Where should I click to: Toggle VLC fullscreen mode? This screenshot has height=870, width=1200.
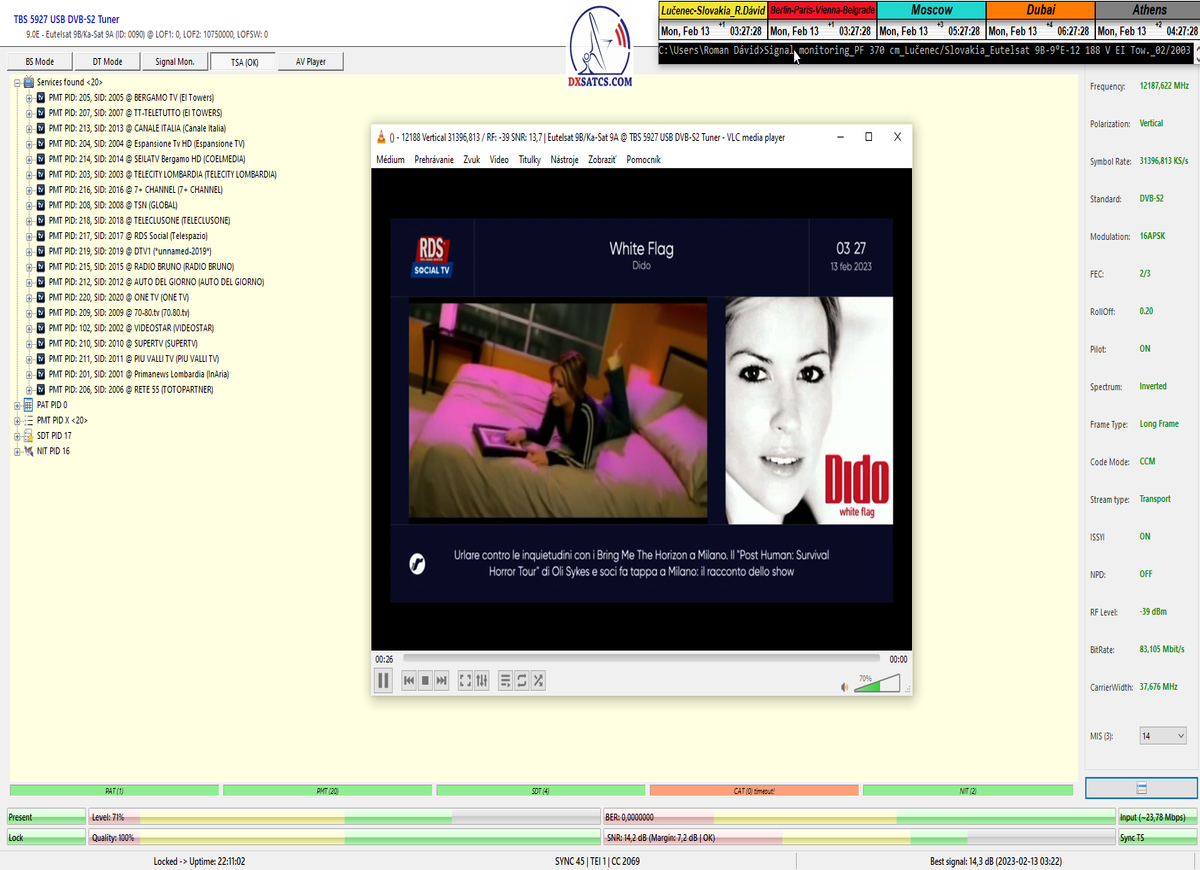click(x=465, y=681)
